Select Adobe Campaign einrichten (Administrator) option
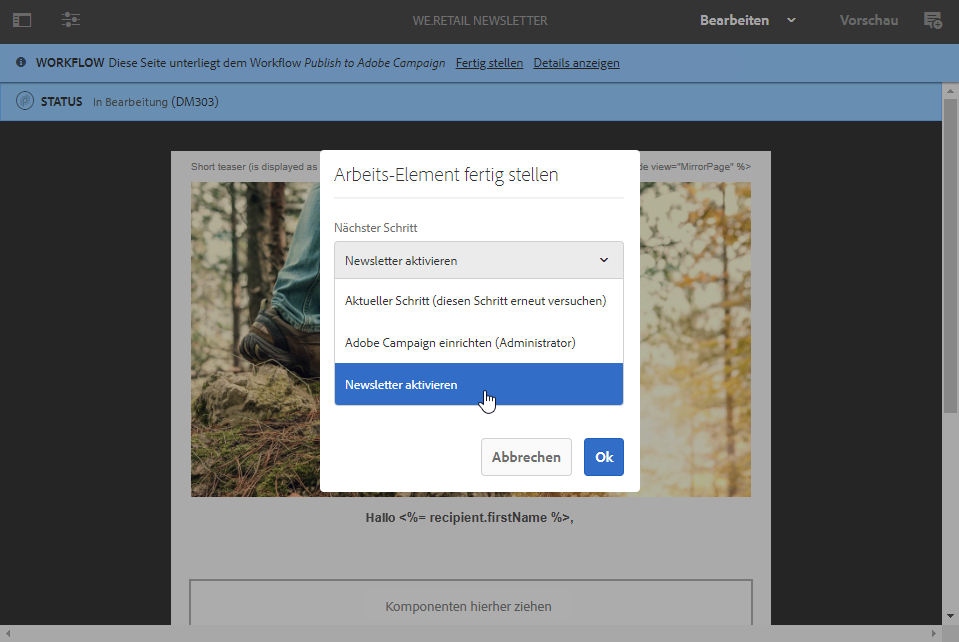The image size is (959, 642). coord(479,343)
